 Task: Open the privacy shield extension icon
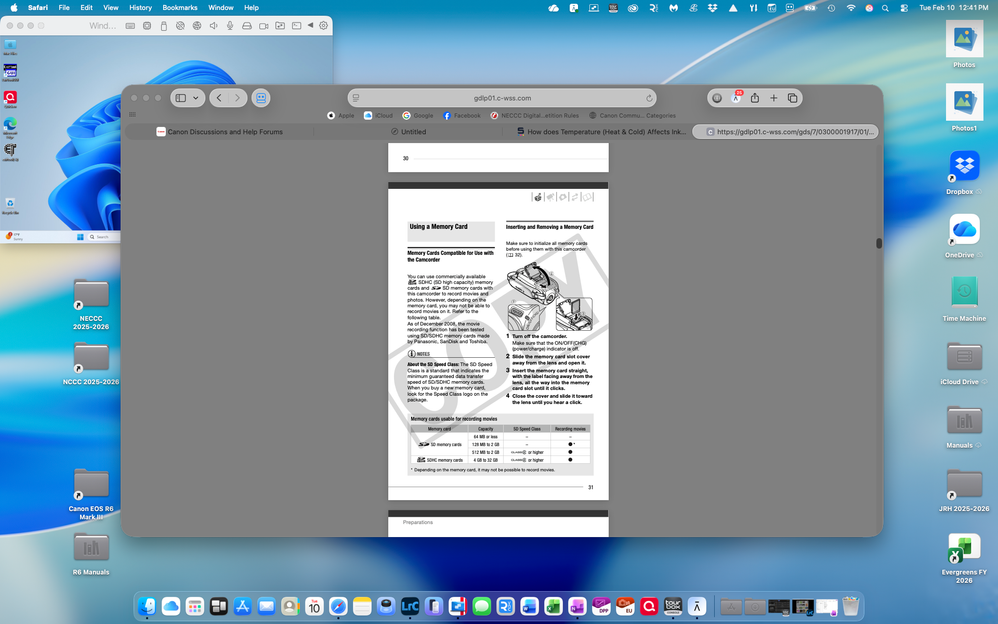point(717,98)
